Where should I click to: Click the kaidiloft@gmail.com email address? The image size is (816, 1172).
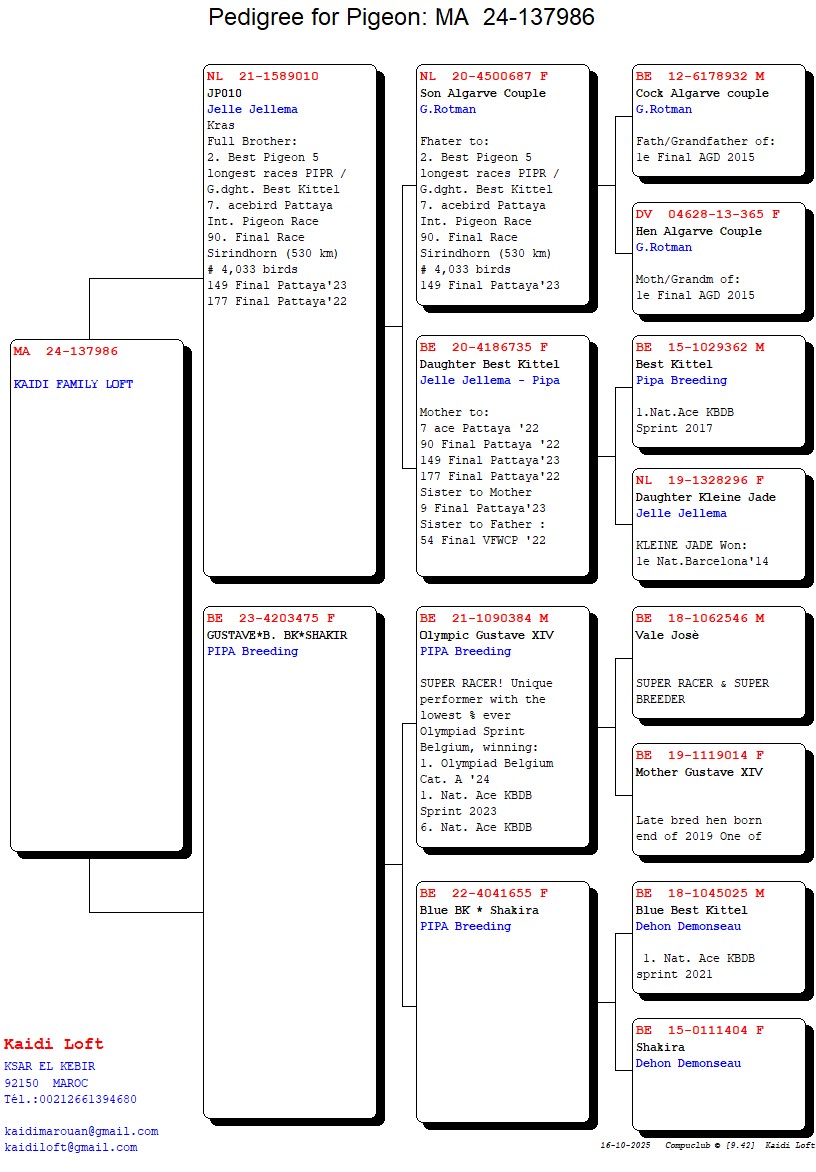(70, 1147)
